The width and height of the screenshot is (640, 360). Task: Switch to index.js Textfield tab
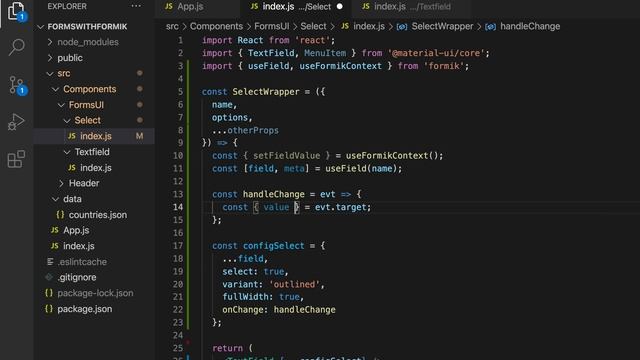[412, 7]
